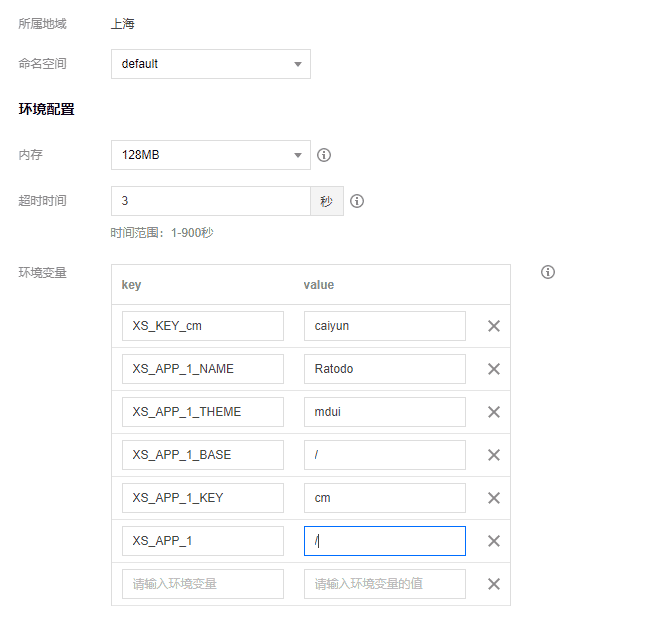
Task: Click the value field containing cm
Action: [384, 498]
